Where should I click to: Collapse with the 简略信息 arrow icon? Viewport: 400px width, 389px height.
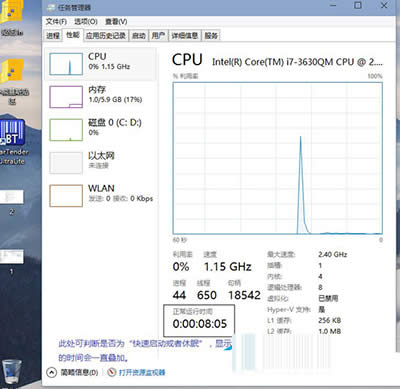[x=51, y=372]
